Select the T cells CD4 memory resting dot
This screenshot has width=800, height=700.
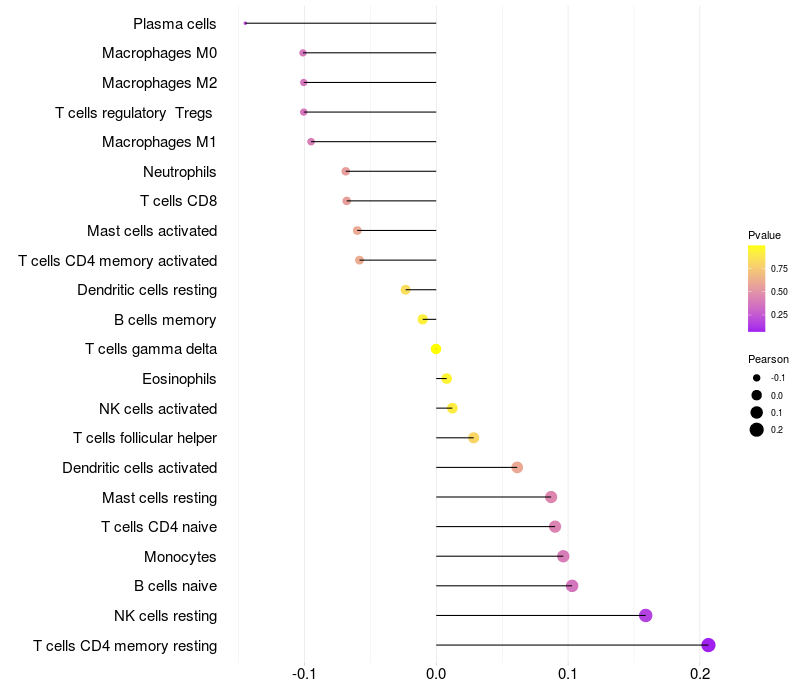(x=708, y=645)
